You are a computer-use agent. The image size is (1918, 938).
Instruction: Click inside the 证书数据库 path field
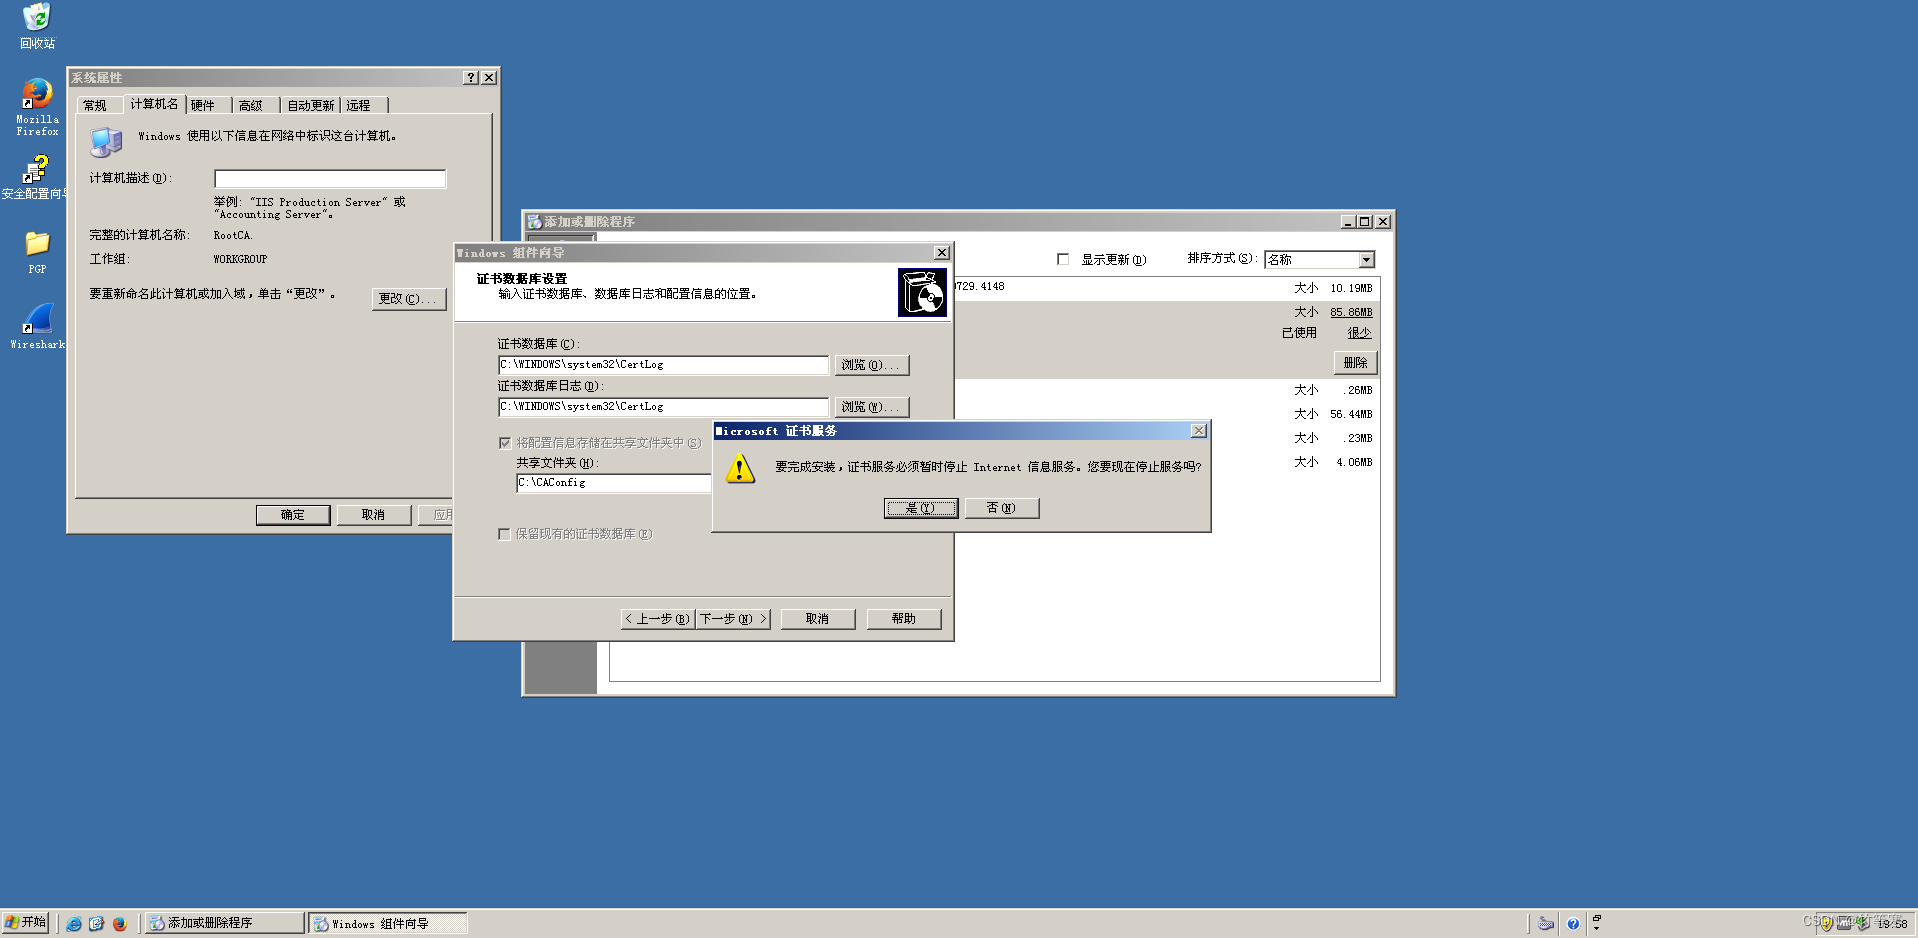point(660,364)
